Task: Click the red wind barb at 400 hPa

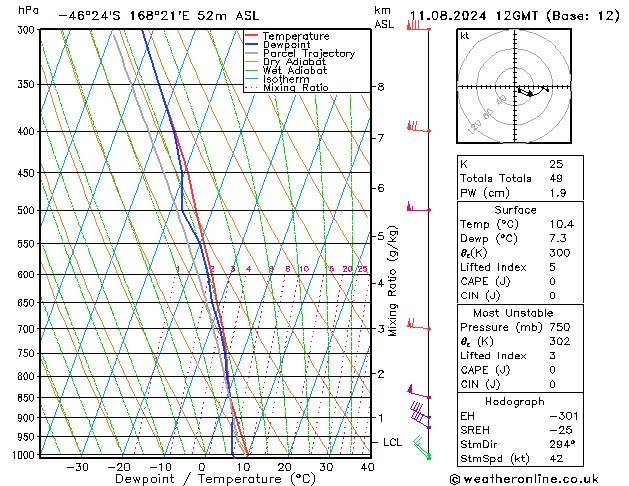Action: click(x=419, y=126)
